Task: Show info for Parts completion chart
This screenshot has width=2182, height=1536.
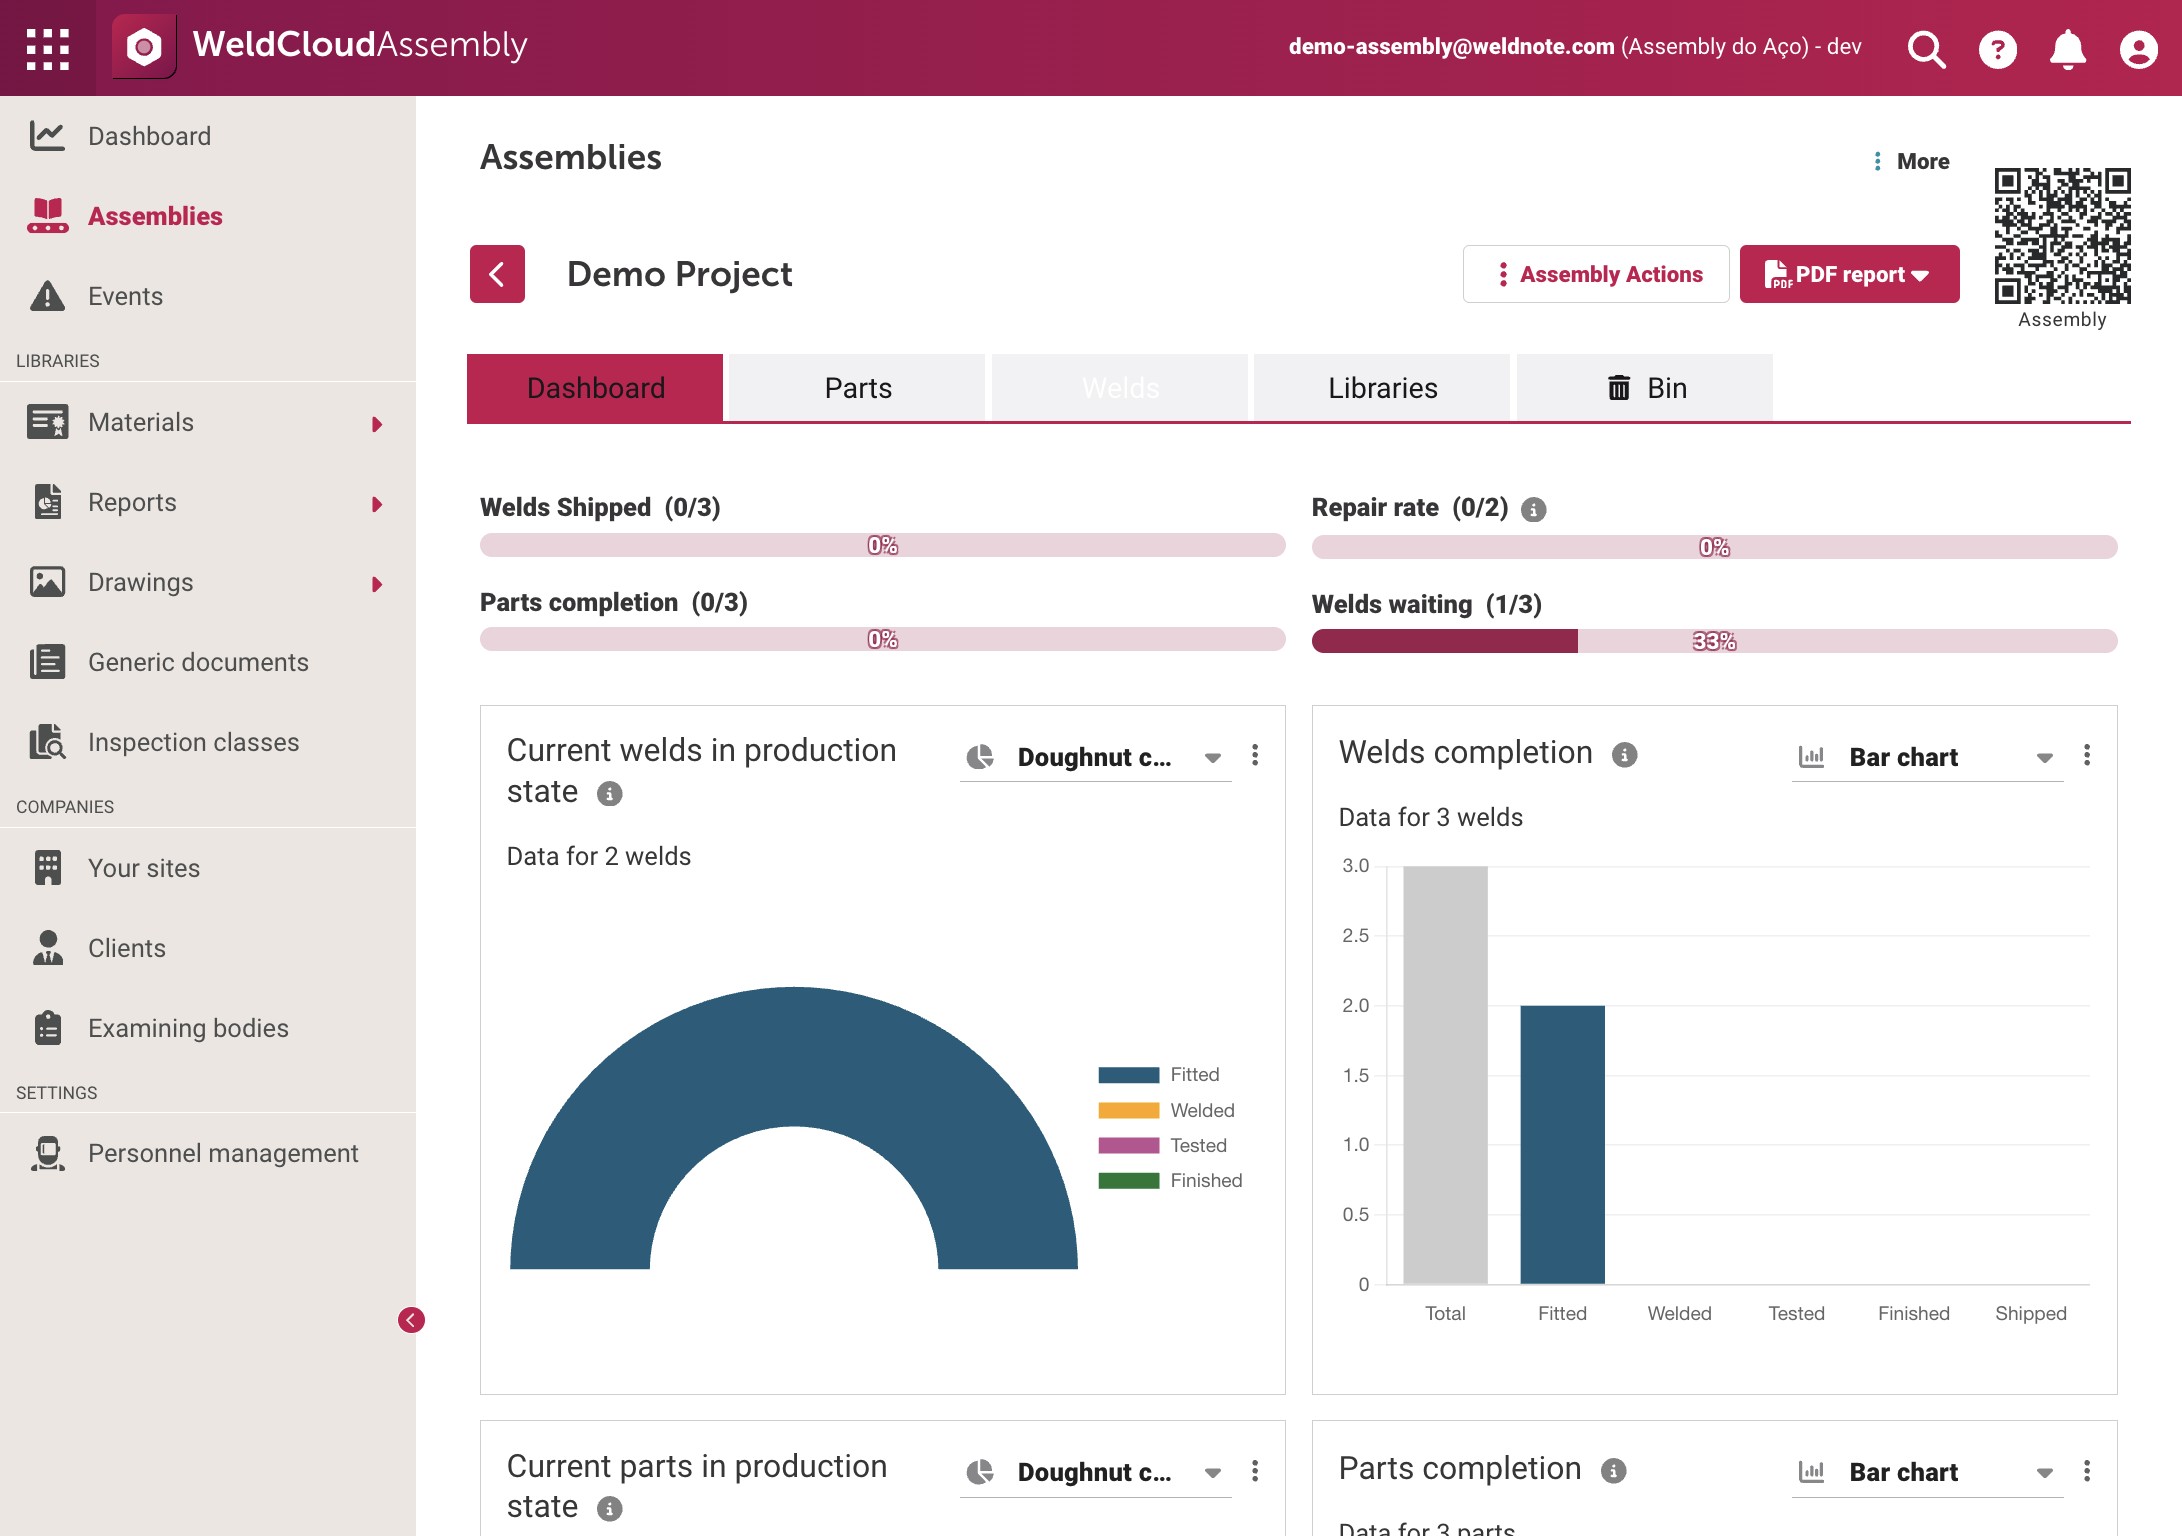Action: point(1613,1471)
